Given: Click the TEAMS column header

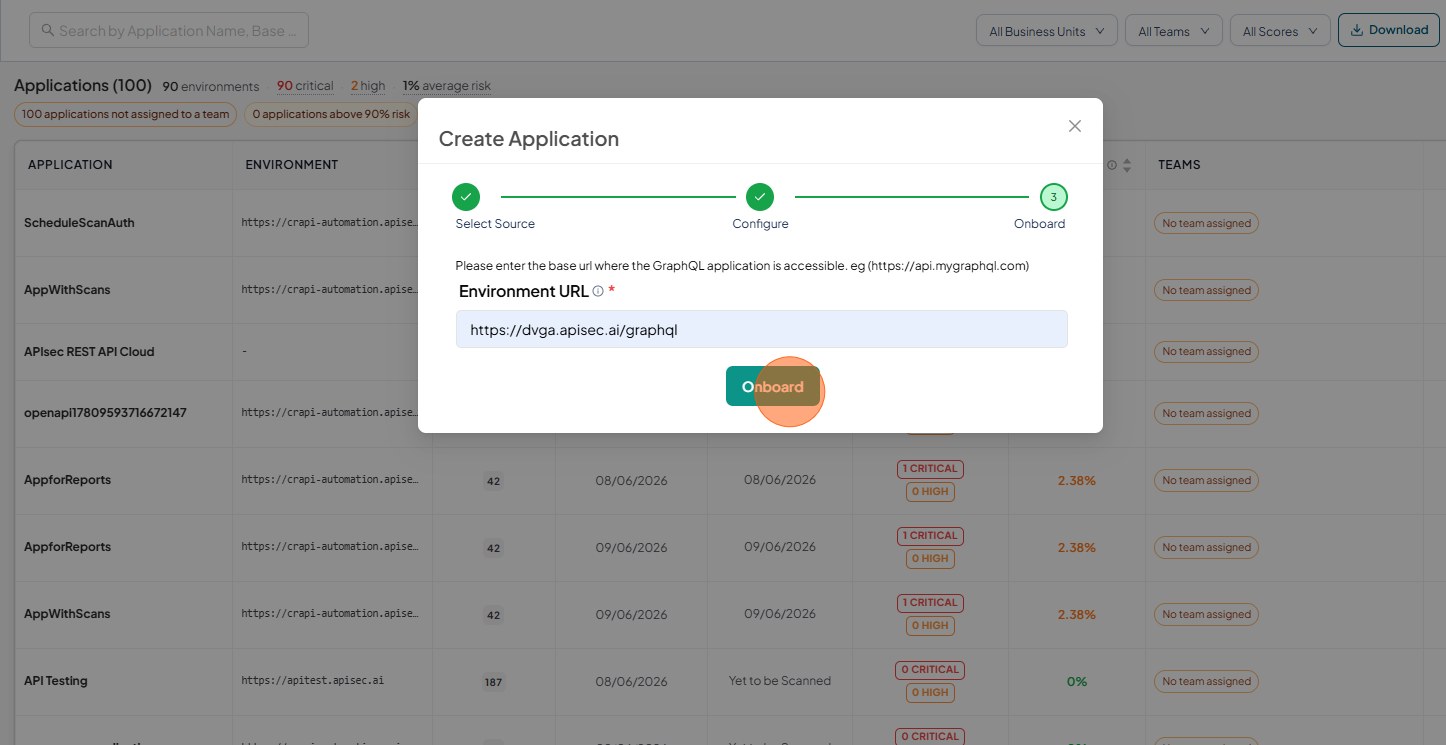Looking at the screenshot, I should click(1179, 165).
